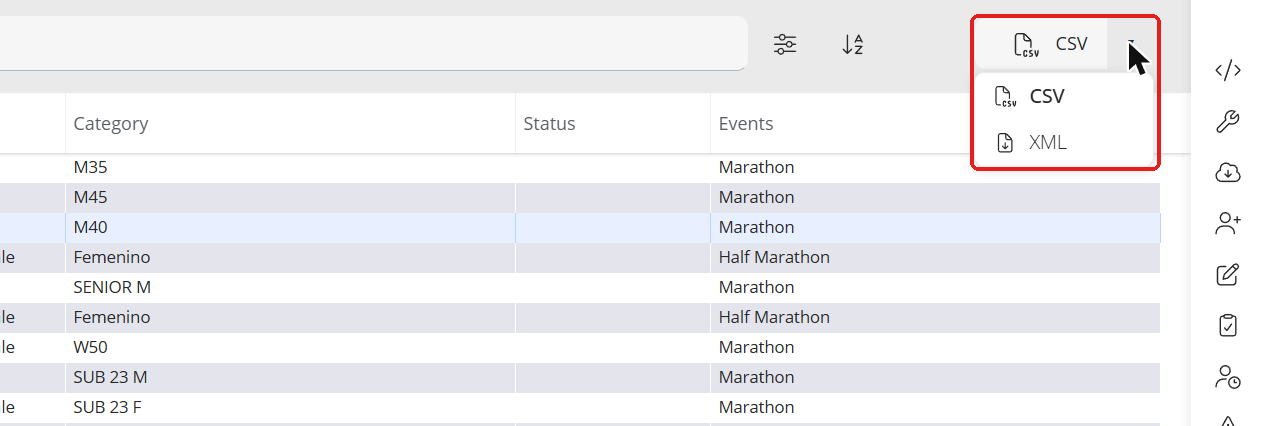Select the SENIOR M category cell
Image resolution: width=1266 pixels, height=426 pixels.
(291, 288)
